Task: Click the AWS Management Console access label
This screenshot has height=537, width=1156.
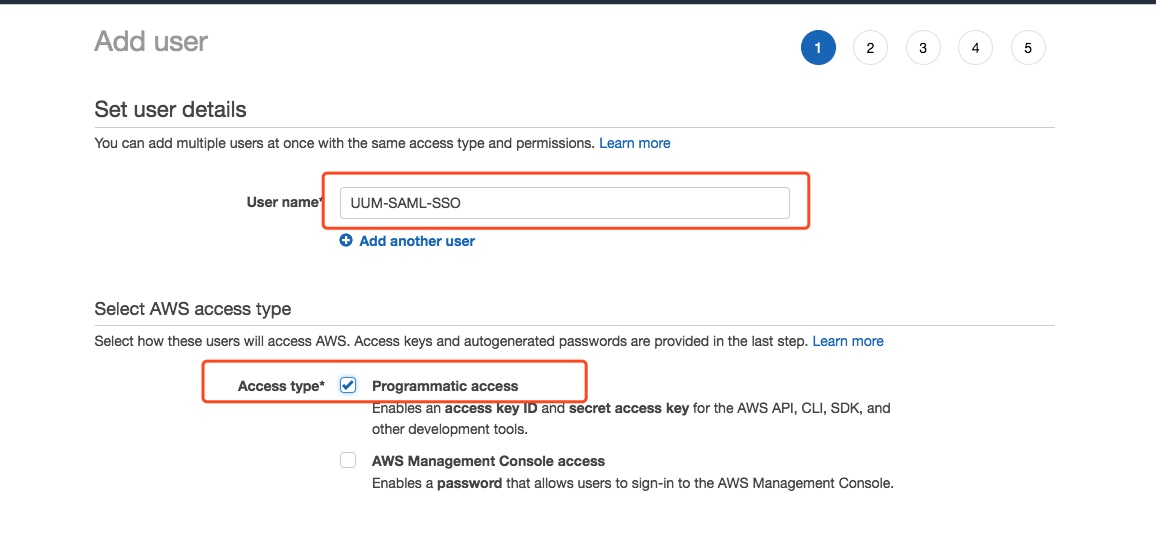Action: 488,461
